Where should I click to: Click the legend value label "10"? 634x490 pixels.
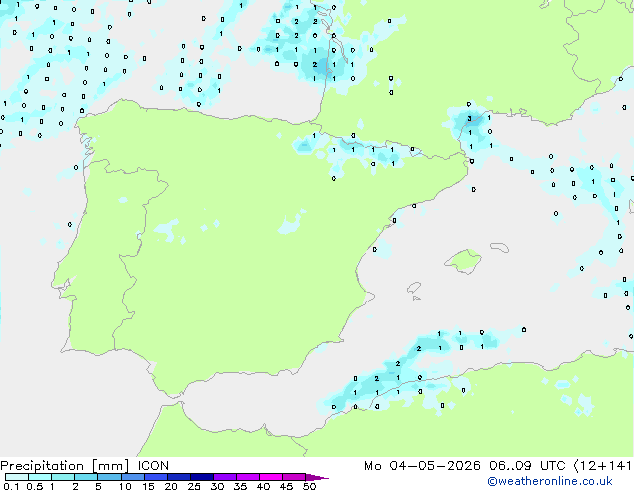[x=125, y=486]
